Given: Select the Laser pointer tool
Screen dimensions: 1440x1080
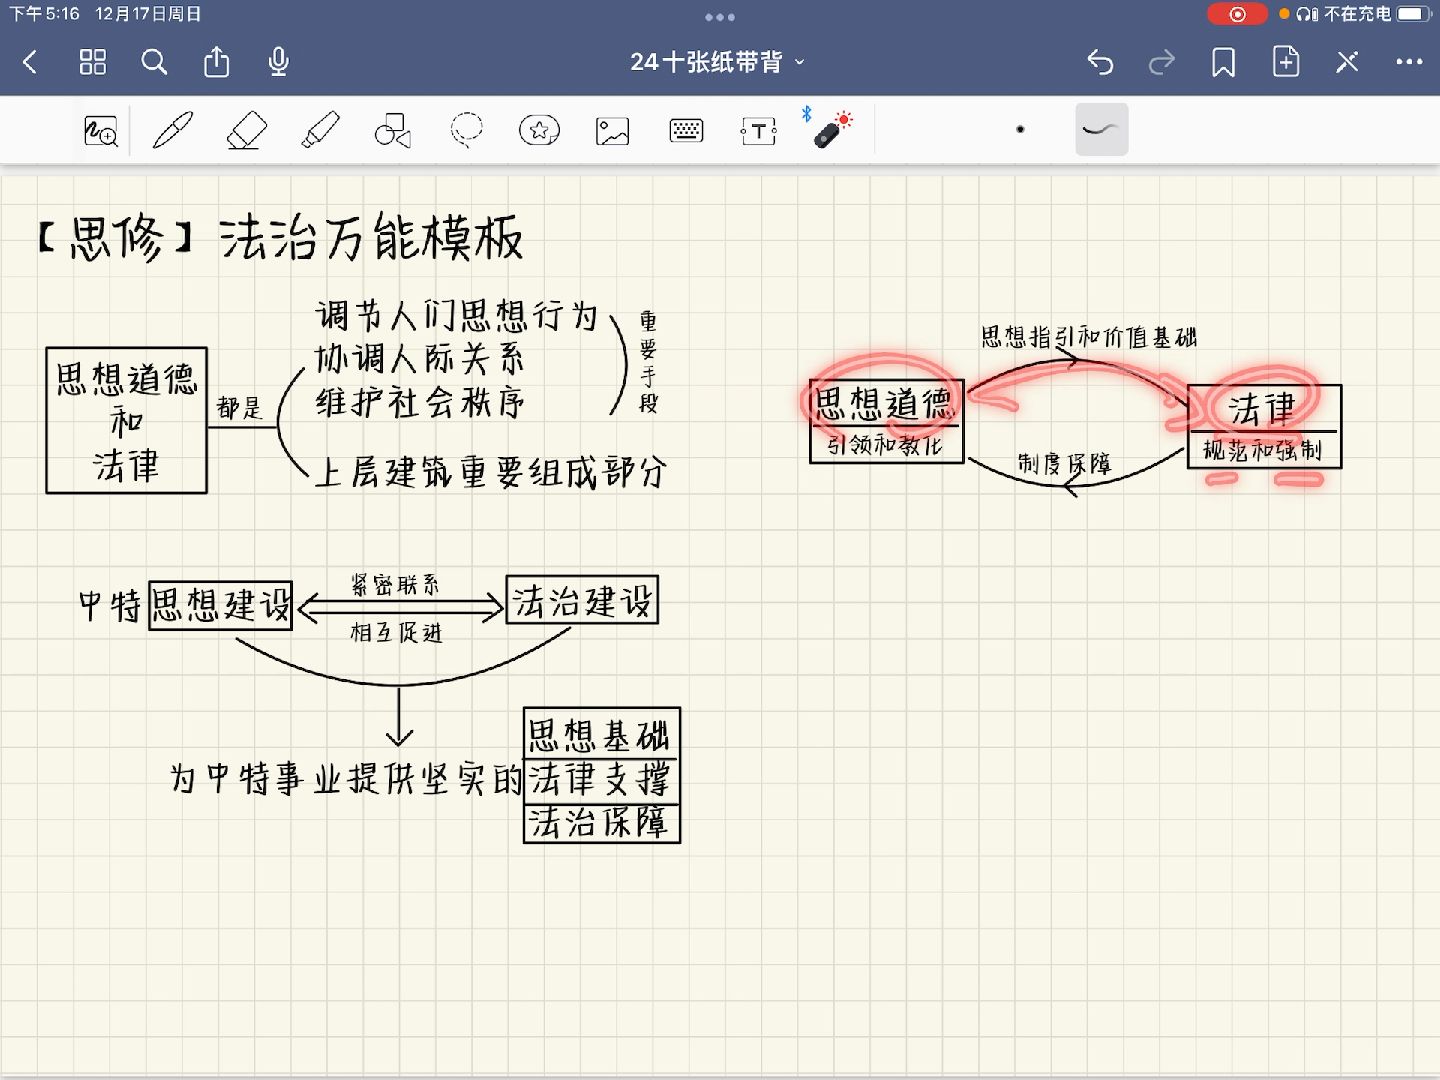Looking at the screenshot, I should coord(832,130).
